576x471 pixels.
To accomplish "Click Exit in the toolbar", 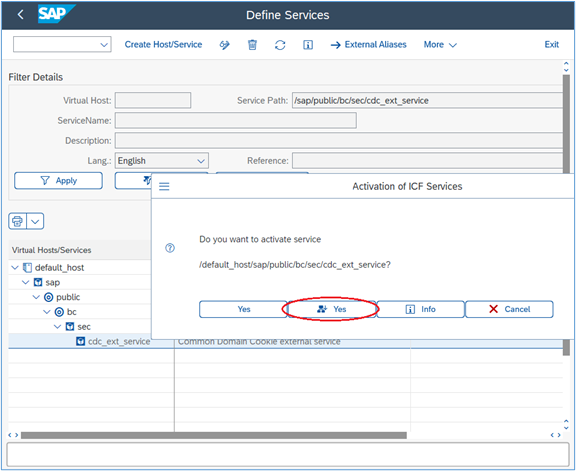I will [x=551, y=44].
